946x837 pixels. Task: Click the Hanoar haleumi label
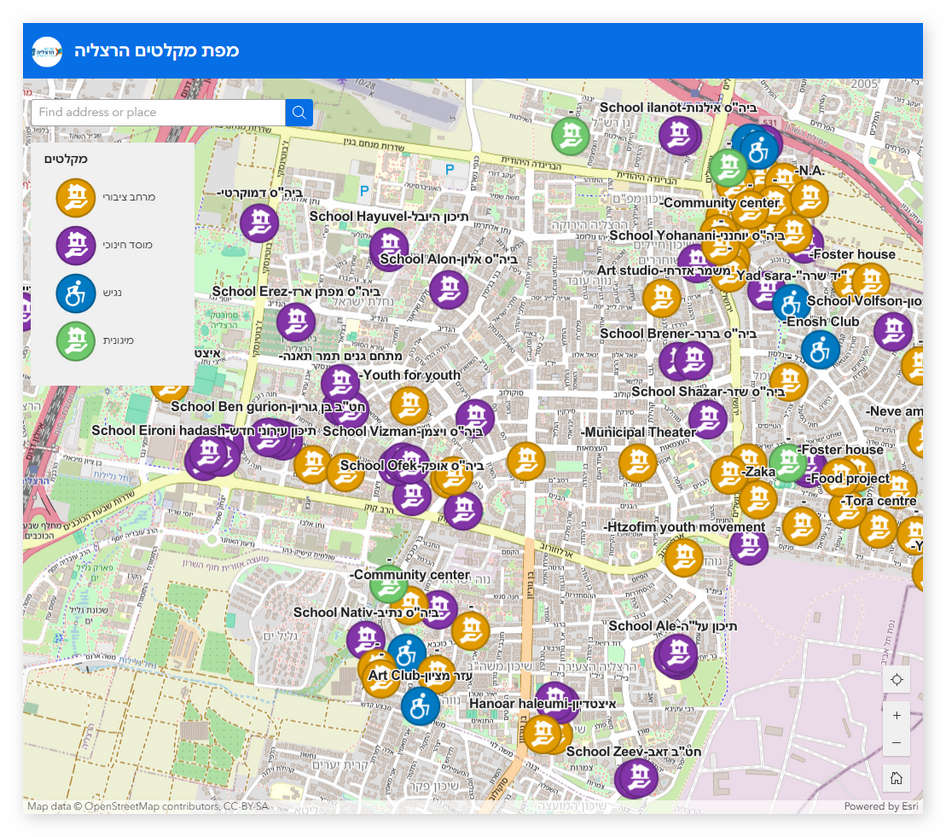[542, 704]
